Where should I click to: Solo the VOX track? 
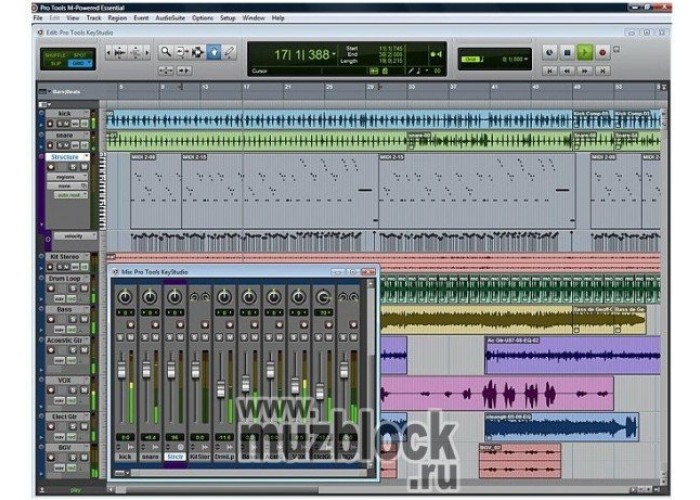(73, 390)
